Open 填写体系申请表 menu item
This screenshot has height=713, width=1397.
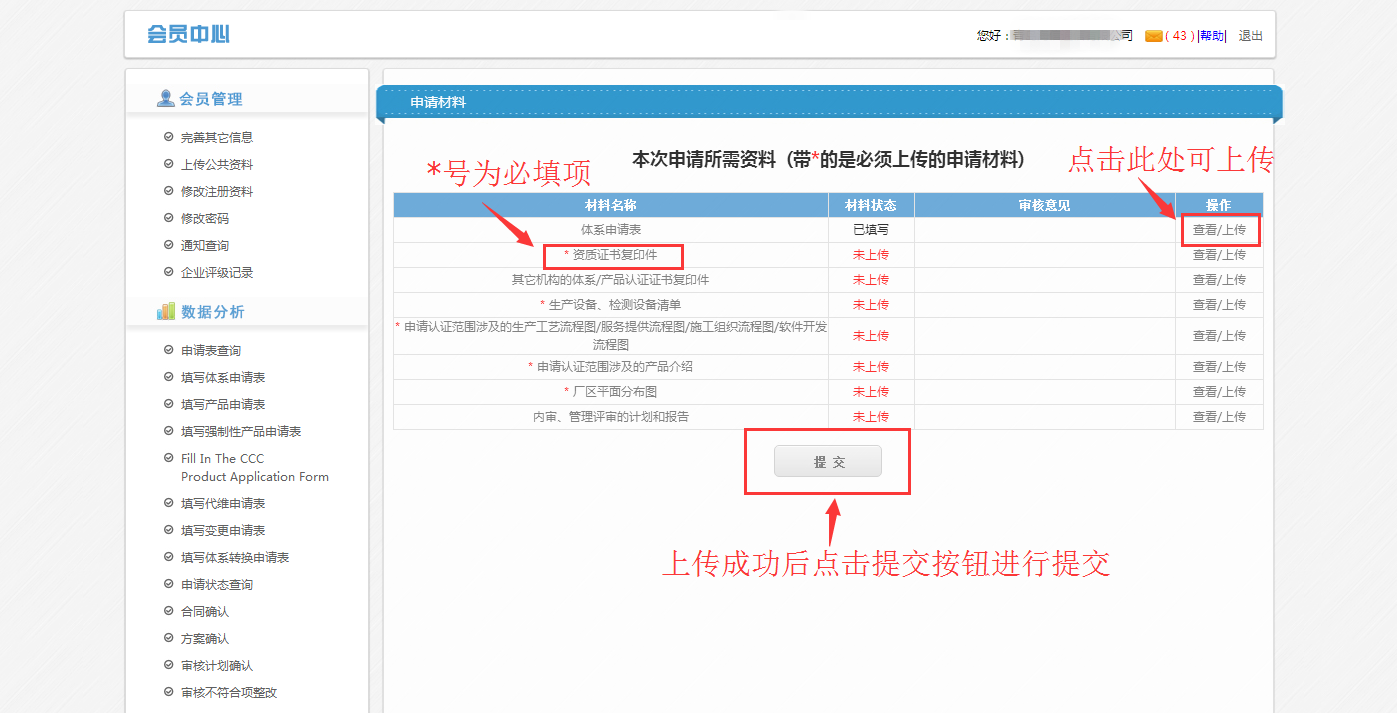click(222, 377)
